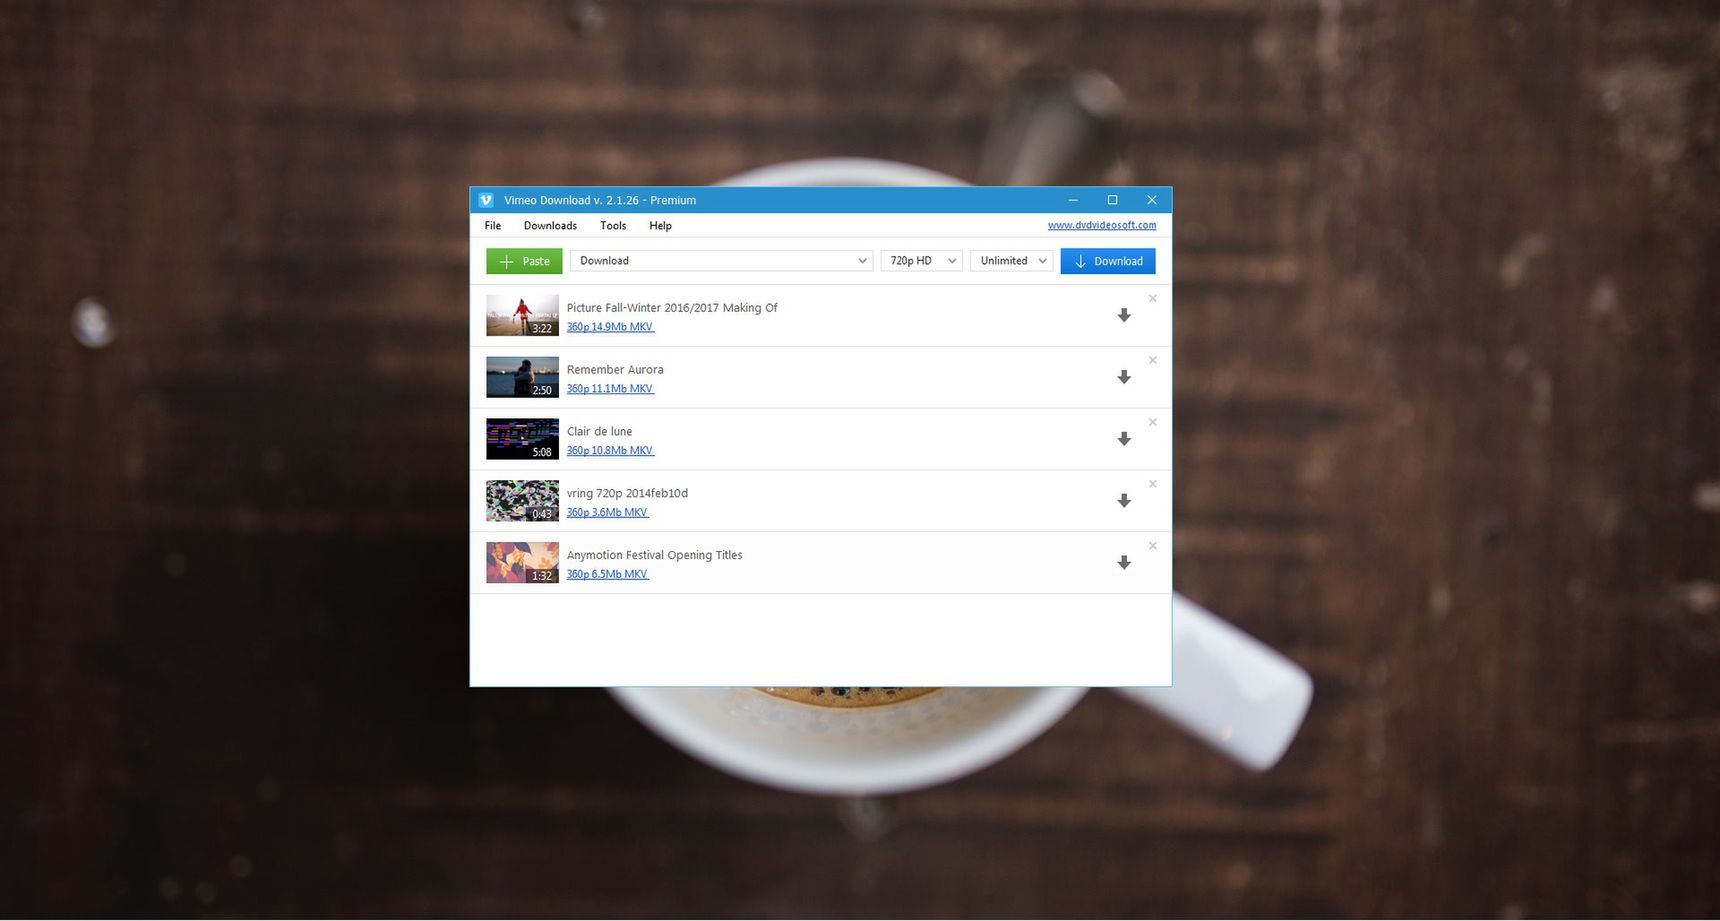Click 360p 11.1Mb MKV format link

coord(610,389)
